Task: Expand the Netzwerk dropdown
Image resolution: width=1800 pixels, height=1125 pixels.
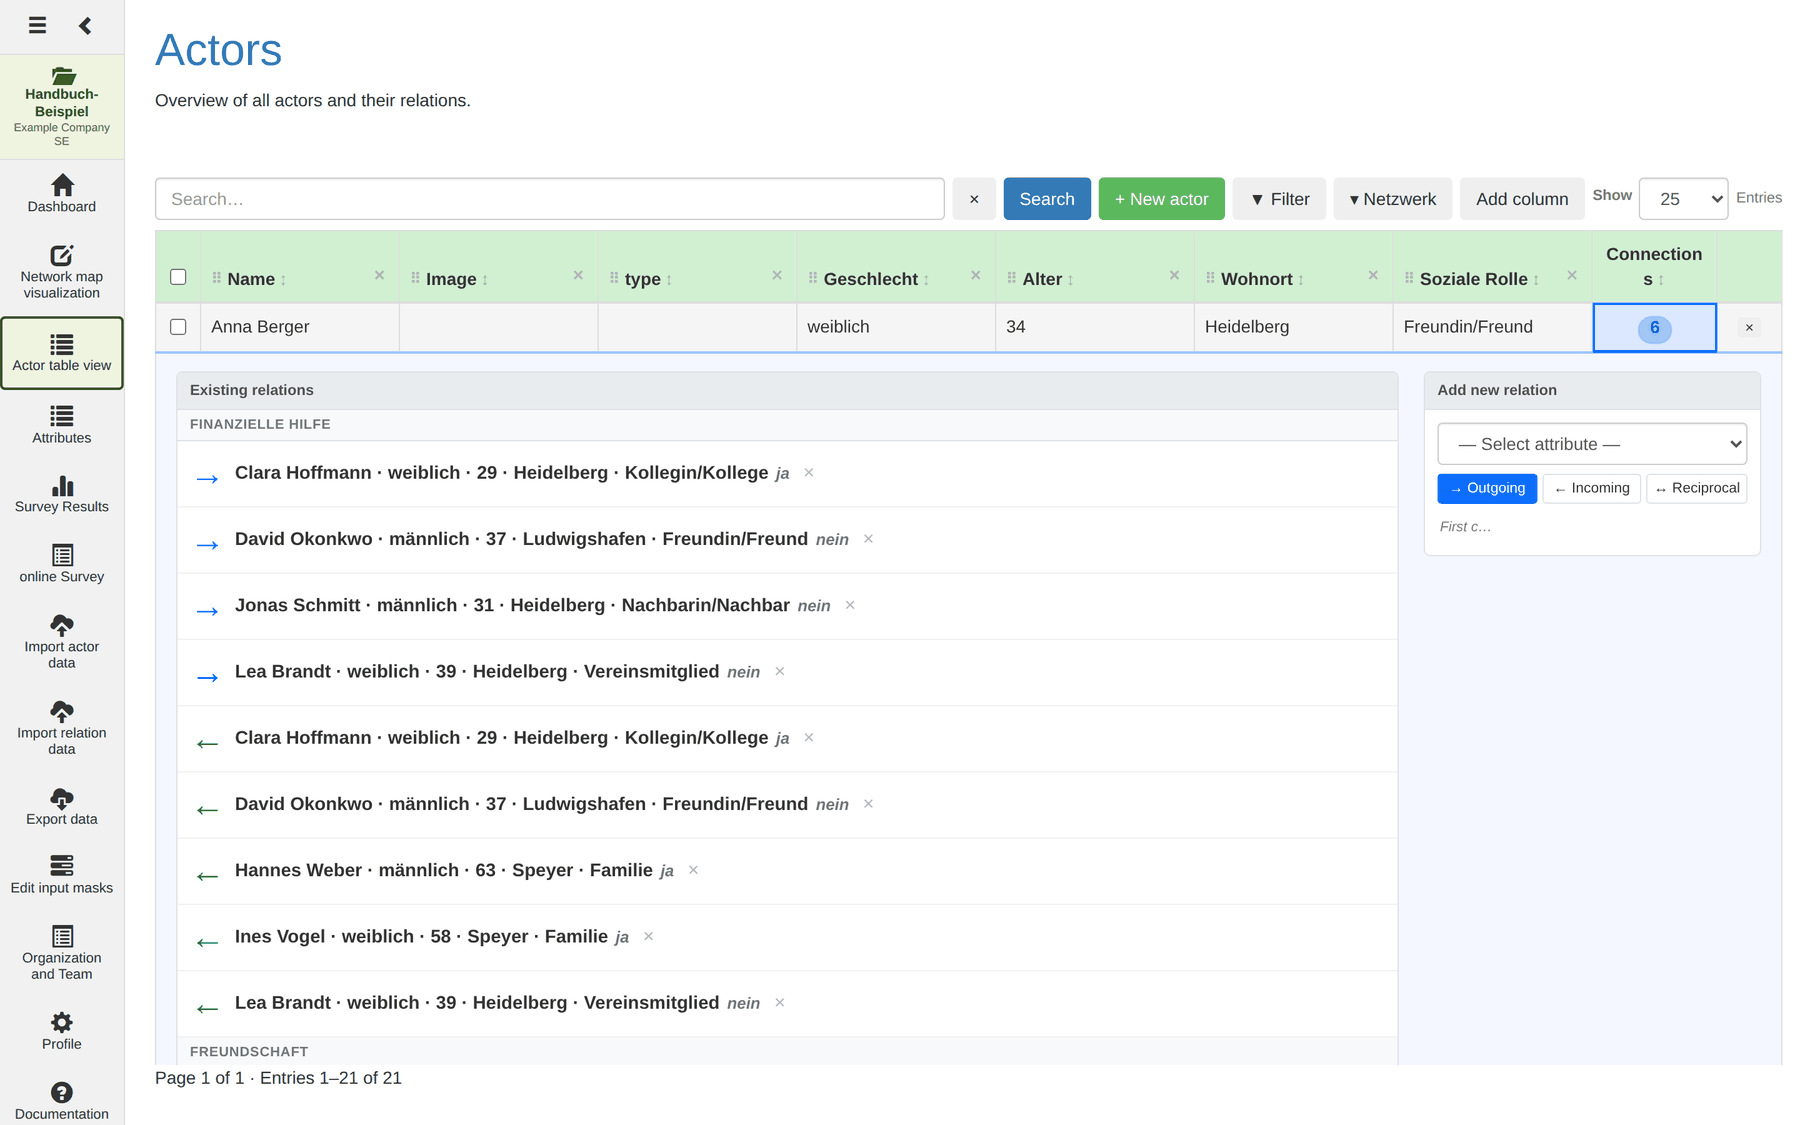Action: [x=1393, y=199]
